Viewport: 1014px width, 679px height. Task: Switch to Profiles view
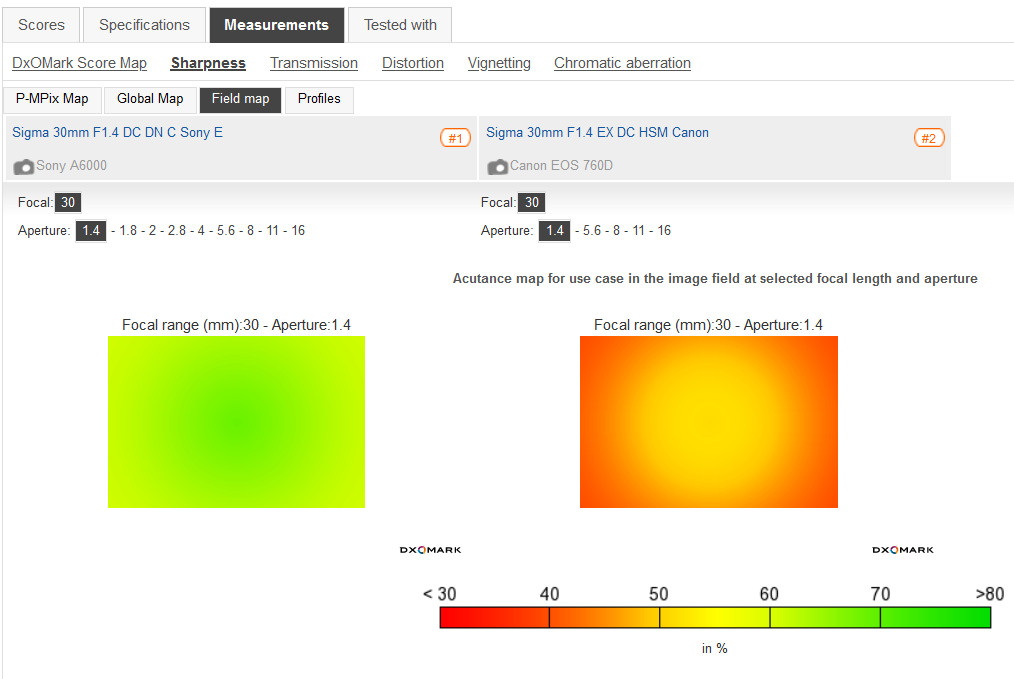point(319,100)
